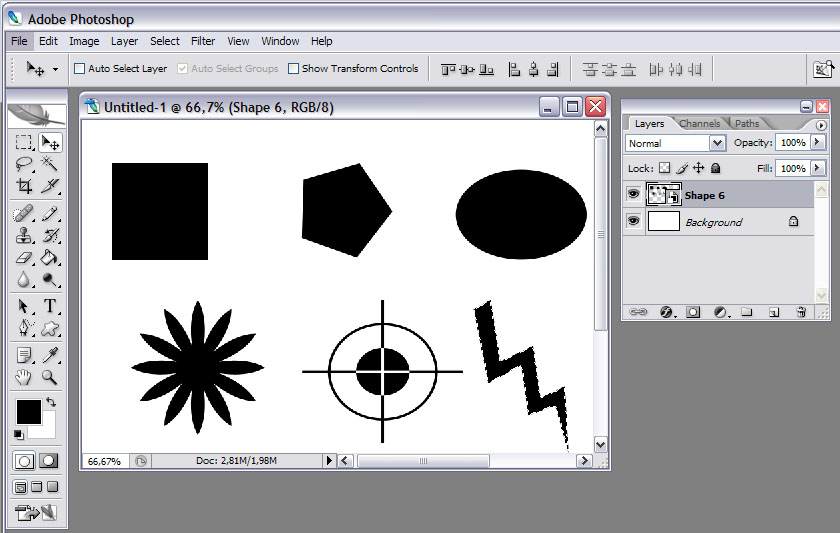Select the Magic Wand tool
The image size is (840, 533).
point(50,163)
